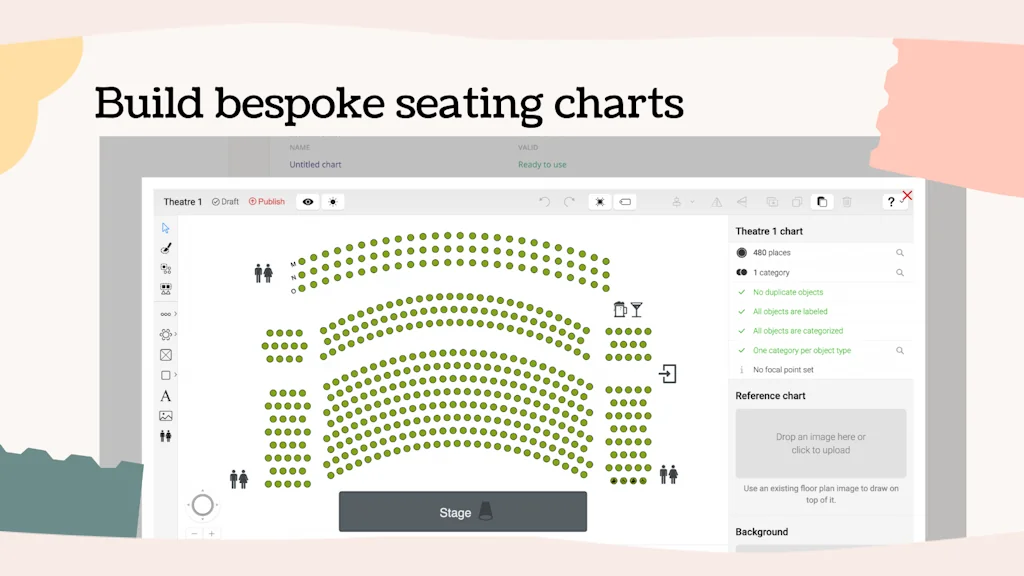The image size is (1024, 576).
Task: Click the trash delete icon
Action: pos(847,201)
